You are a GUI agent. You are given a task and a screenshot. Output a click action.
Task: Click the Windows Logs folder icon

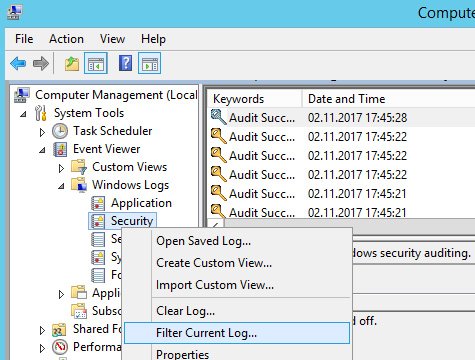(x=79, y=185)
